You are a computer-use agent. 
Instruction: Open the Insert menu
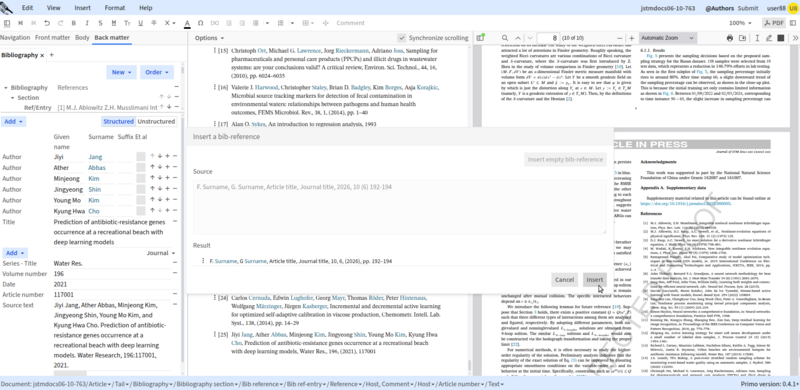[x=83, y=8]
